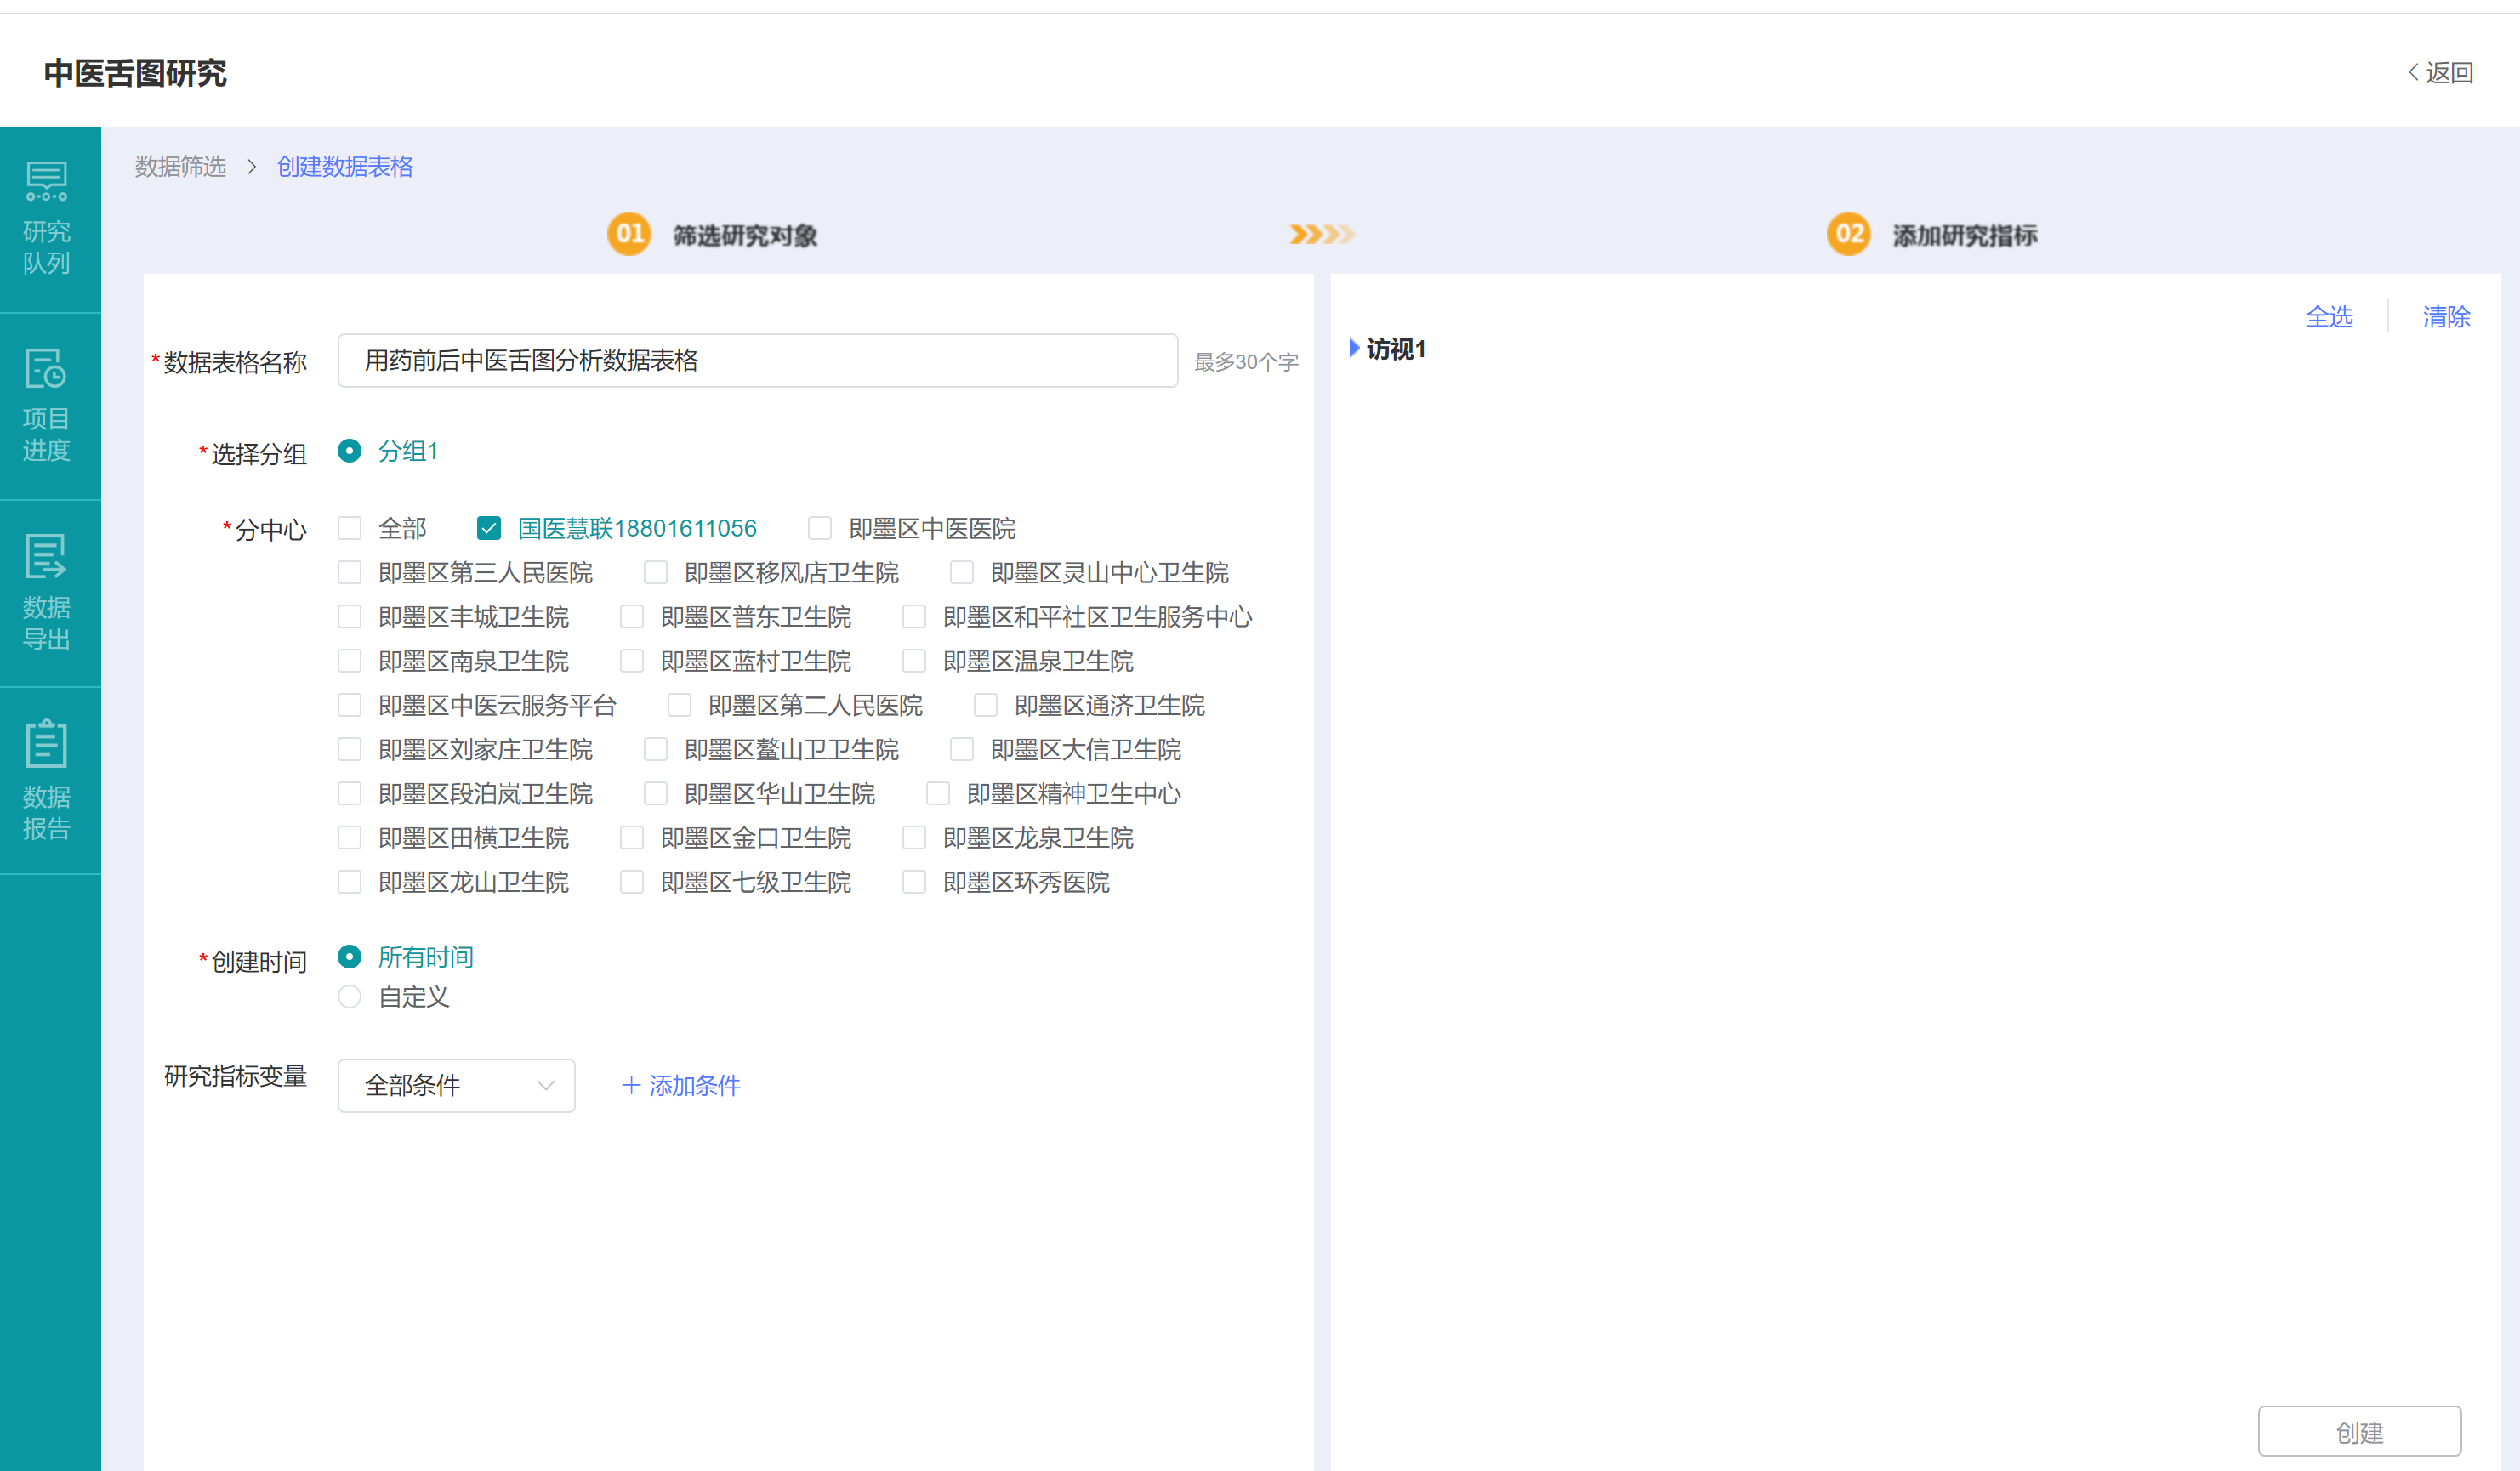The height and width of the screenshot is (1471, 2520).
Task: Open the 研究队列 sidebar icon
Action: tap(47, 182)
